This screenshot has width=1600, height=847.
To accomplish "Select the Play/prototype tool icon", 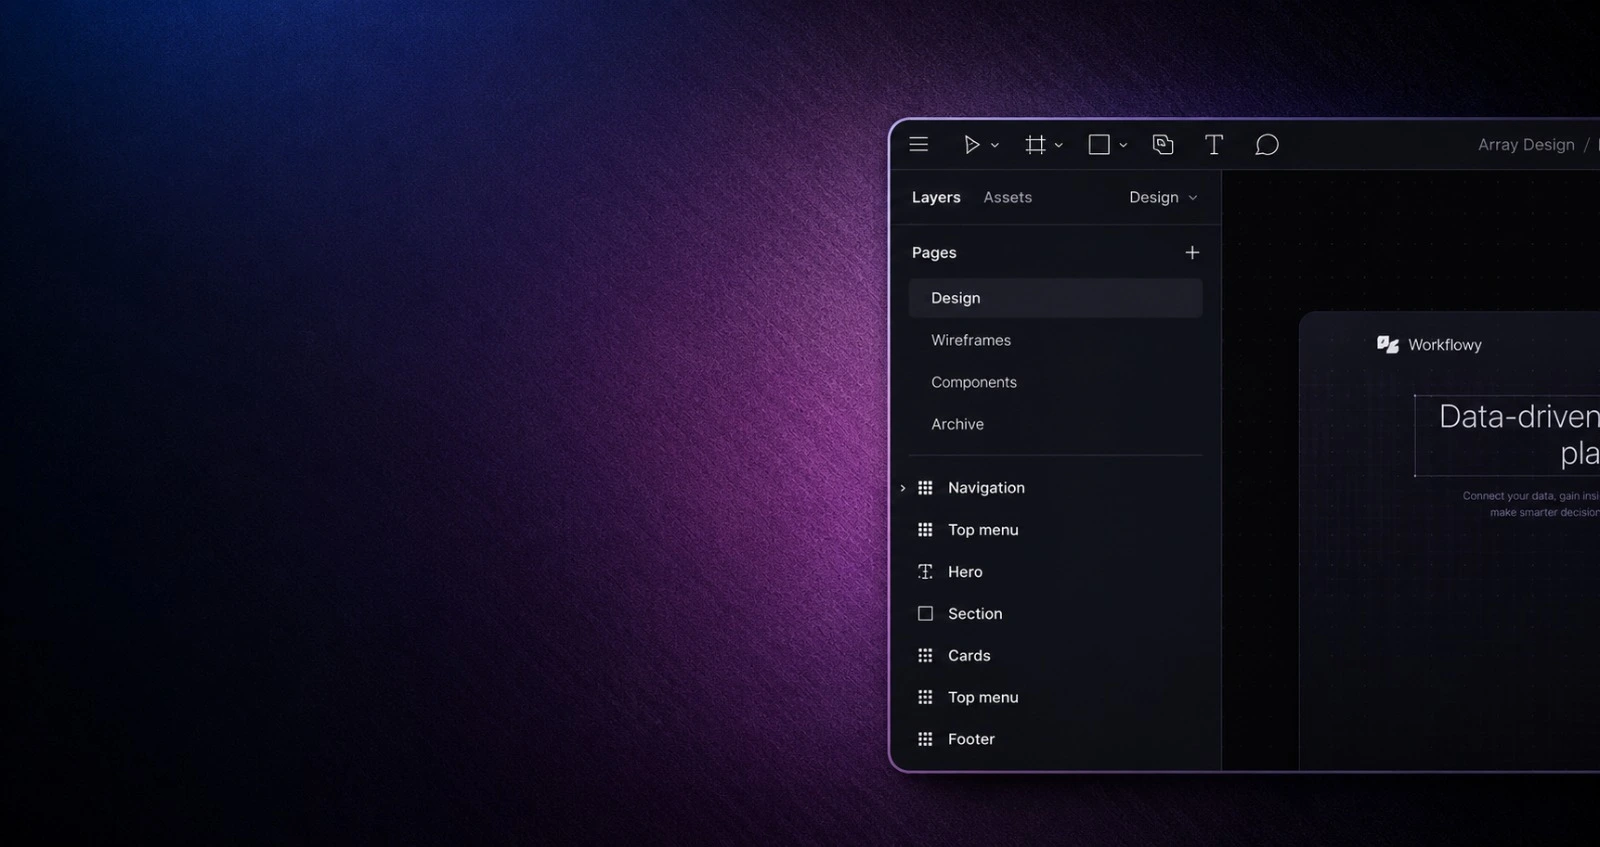I will click(x=971, y=145).
